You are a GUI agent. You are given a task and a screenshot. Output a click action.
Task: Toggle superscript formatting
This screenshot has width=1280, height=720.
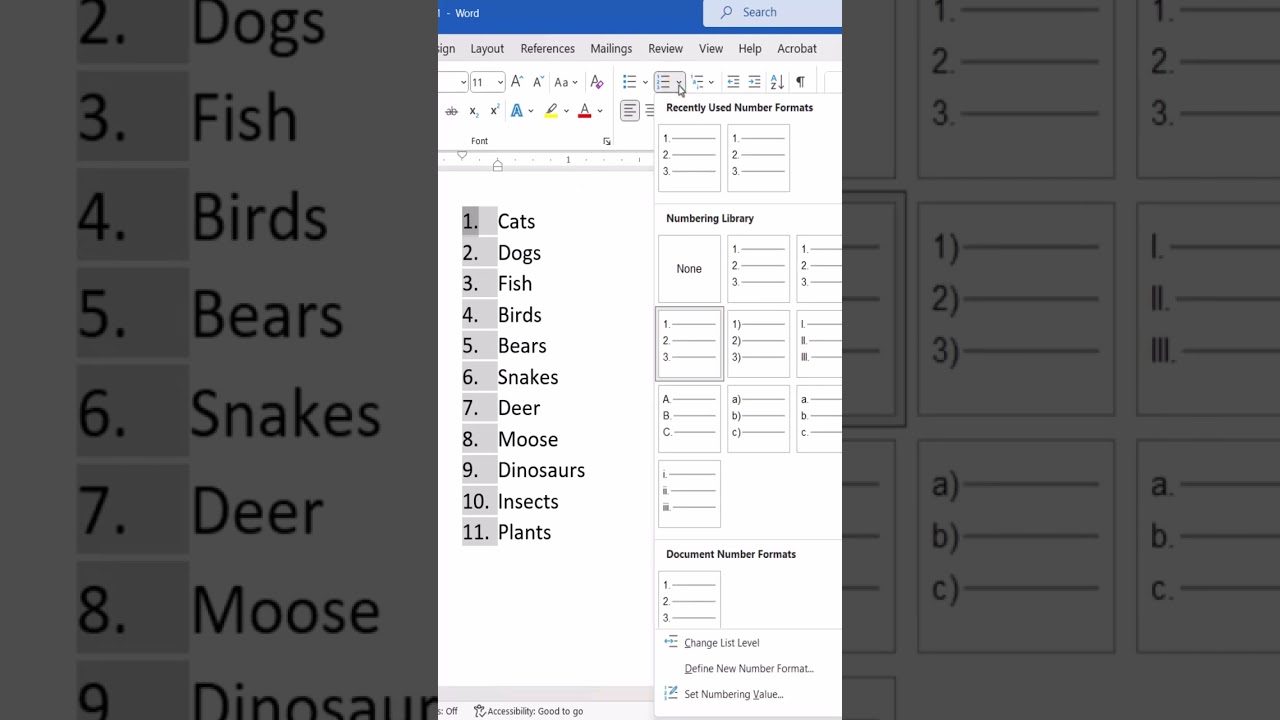pos(494,111)
